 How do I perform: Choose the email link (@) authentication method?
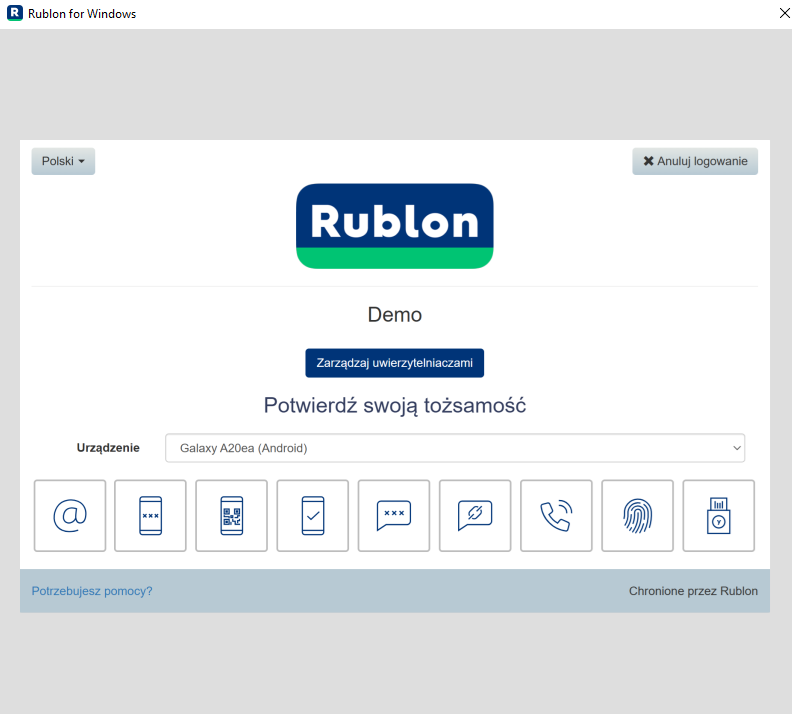pyautogui.click(x=70, y=516)
